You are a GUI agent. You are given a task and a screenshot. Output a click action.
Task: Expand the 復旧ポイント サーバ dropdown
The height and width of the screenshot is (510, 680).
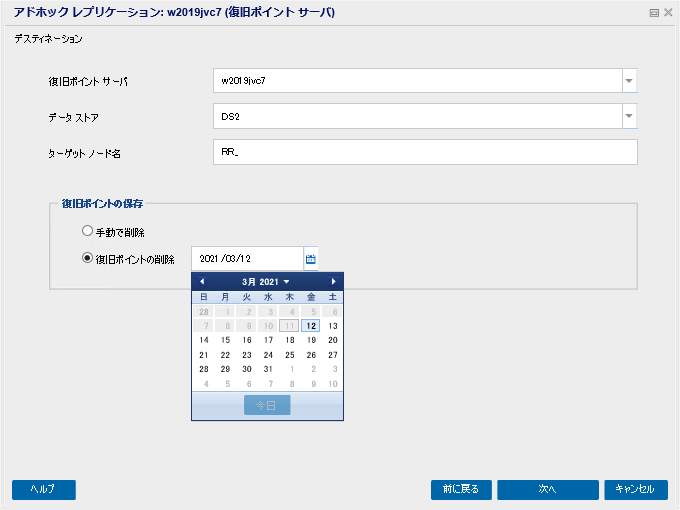(629, 81)
